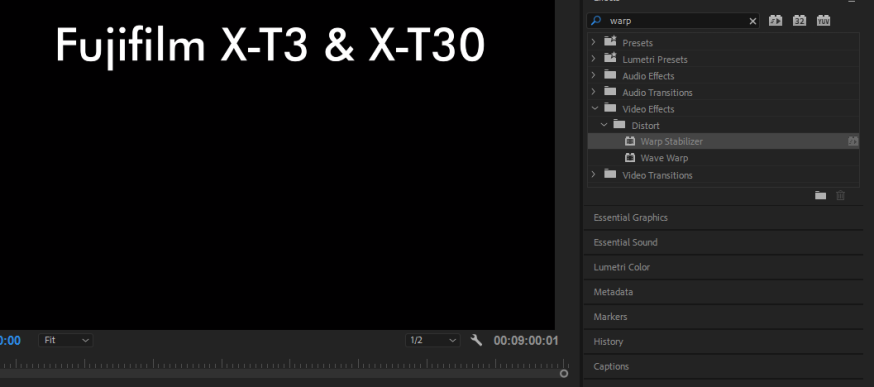Expand the Lumetri Presets folder
Image resolution: width=874 pixels, height=387 pixels.
[x=594, y=59]
